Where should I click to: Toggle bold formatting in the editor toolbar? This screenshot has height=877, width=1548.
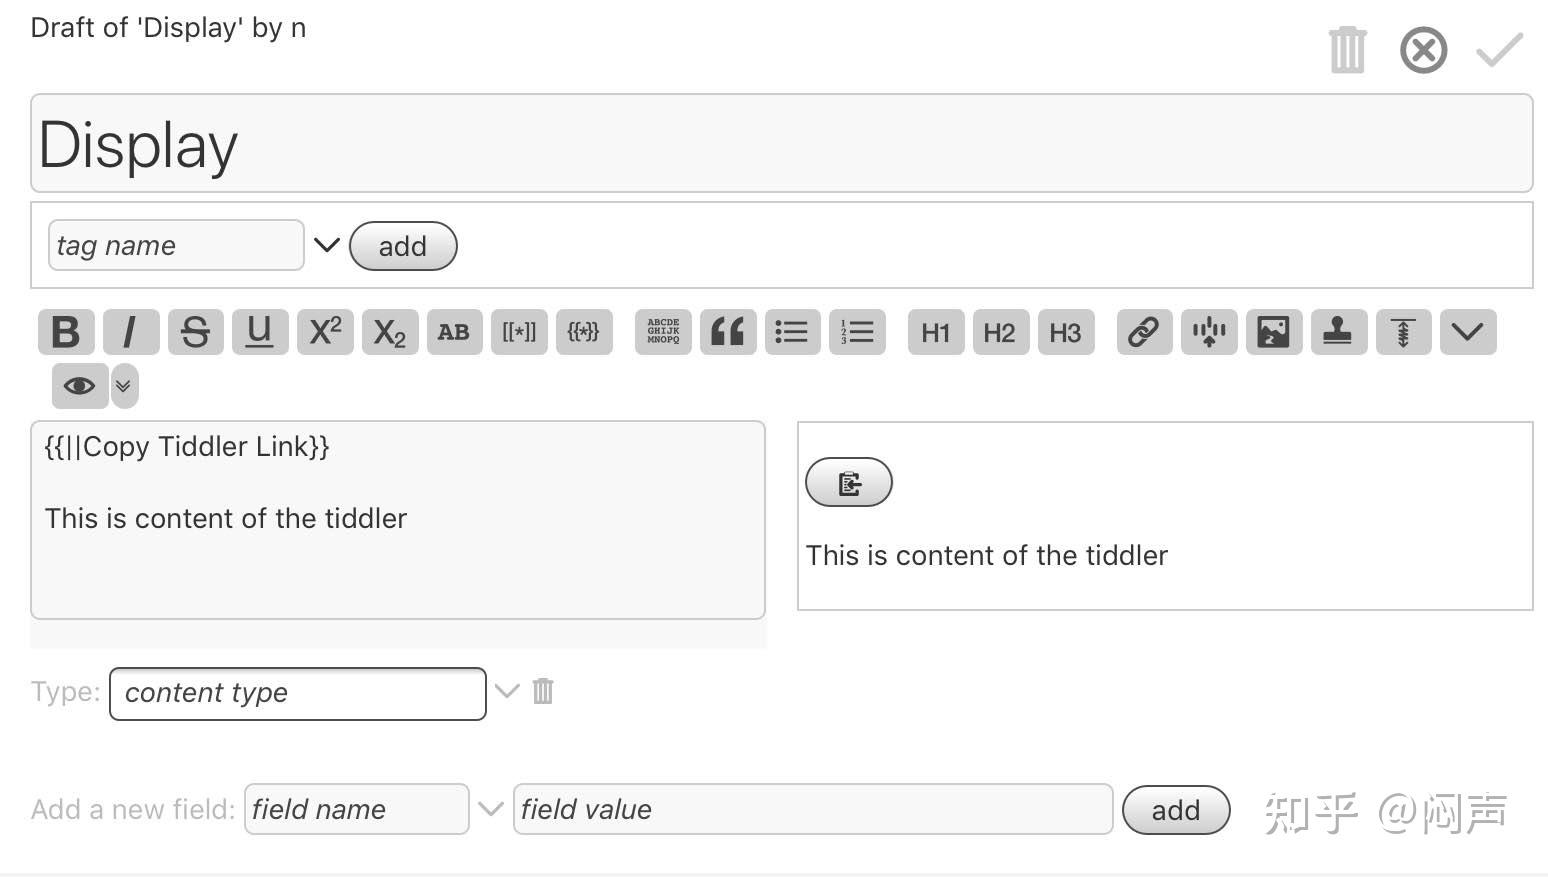click(x=66, y=332)
